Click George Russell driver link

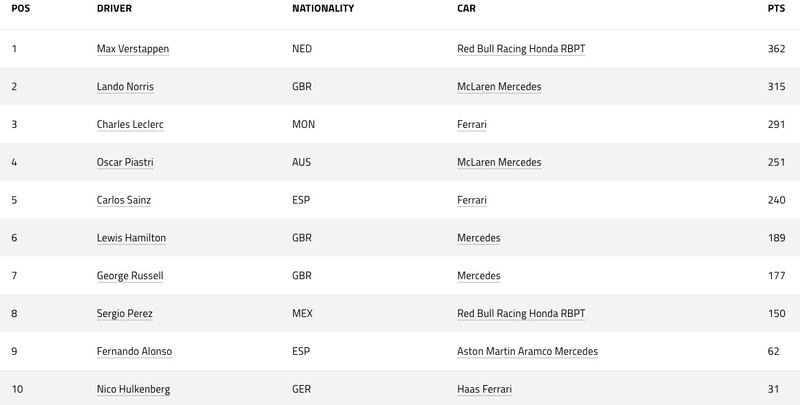pos(130,276)
